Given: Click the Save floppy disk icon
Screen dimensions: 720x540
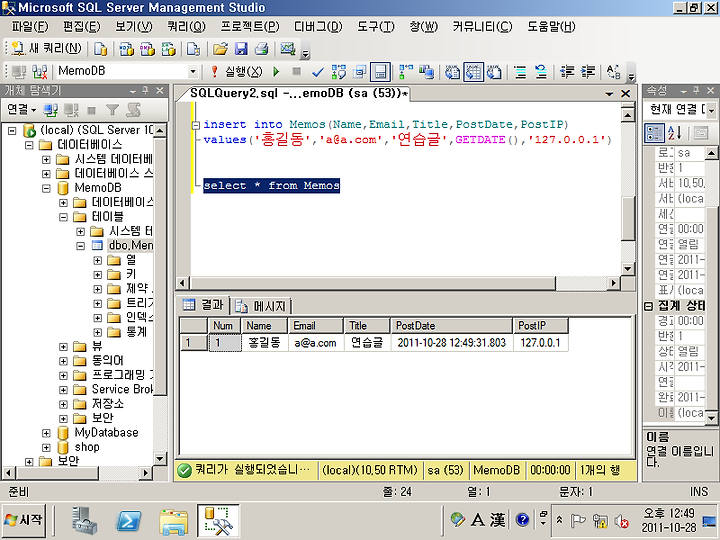Looking at the screenshot, I should [x=241, y=48].
